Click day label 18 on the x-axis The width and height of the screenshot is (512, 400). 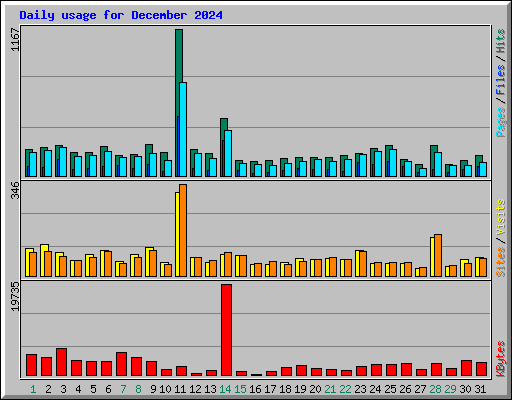tap(285, 389)
